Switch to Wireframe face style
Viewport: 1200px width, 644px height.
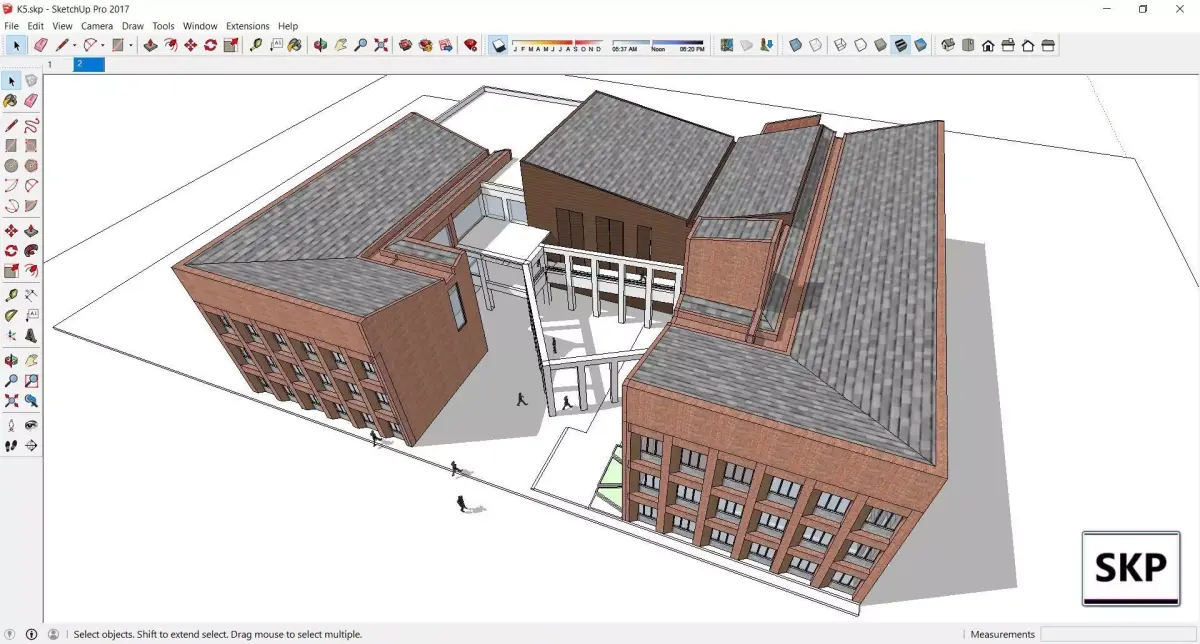[x=840, y=45]
